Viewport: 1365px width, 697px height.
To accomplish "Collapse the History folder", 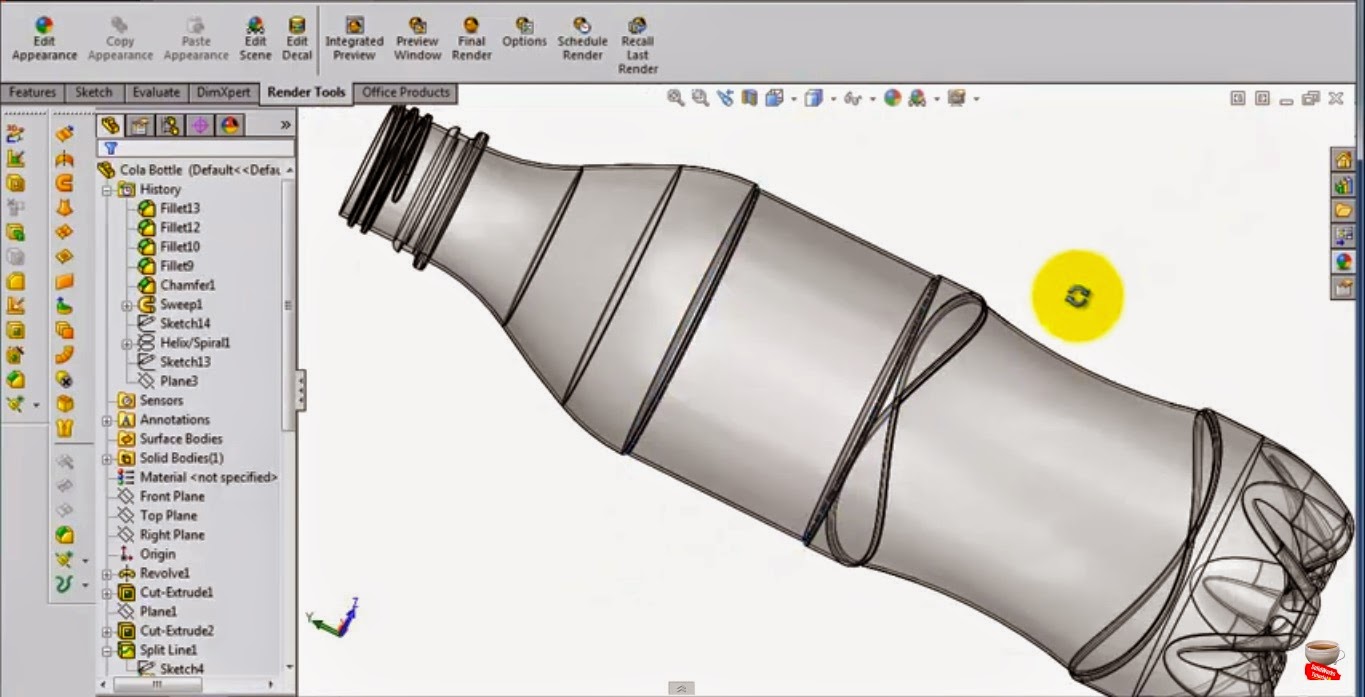I will tap(104, 189).
